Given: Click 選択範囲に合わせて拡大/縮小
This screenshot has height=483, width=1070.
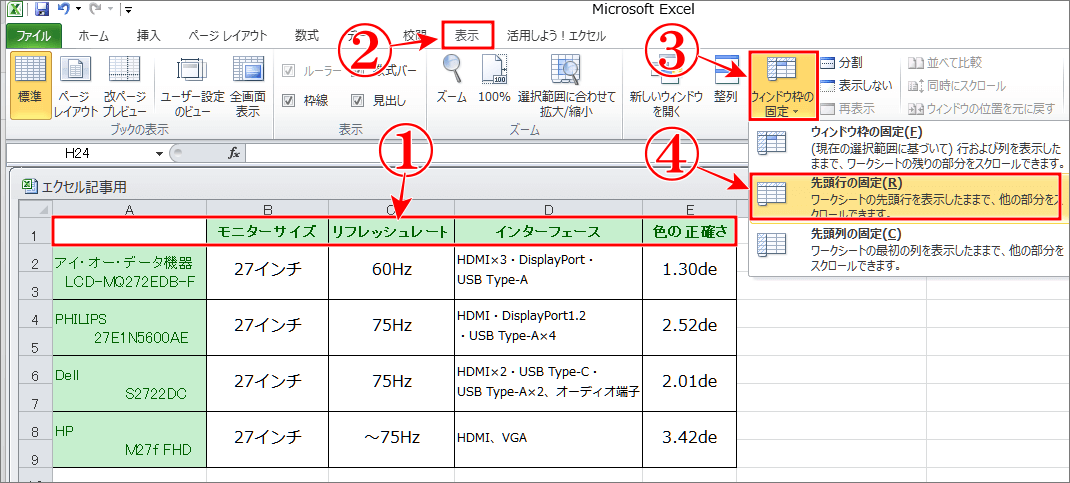Looking at the screenshot, I should (x=566, y=85).
